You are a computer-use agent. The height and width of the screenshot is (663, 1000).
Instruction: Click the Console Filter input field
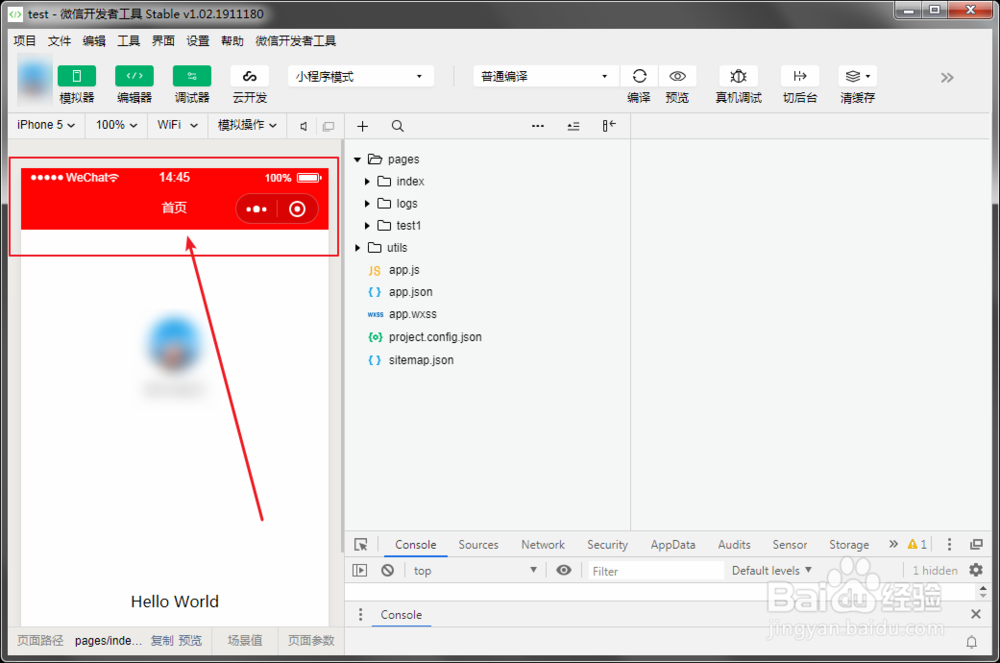click(x=655, y=570)
